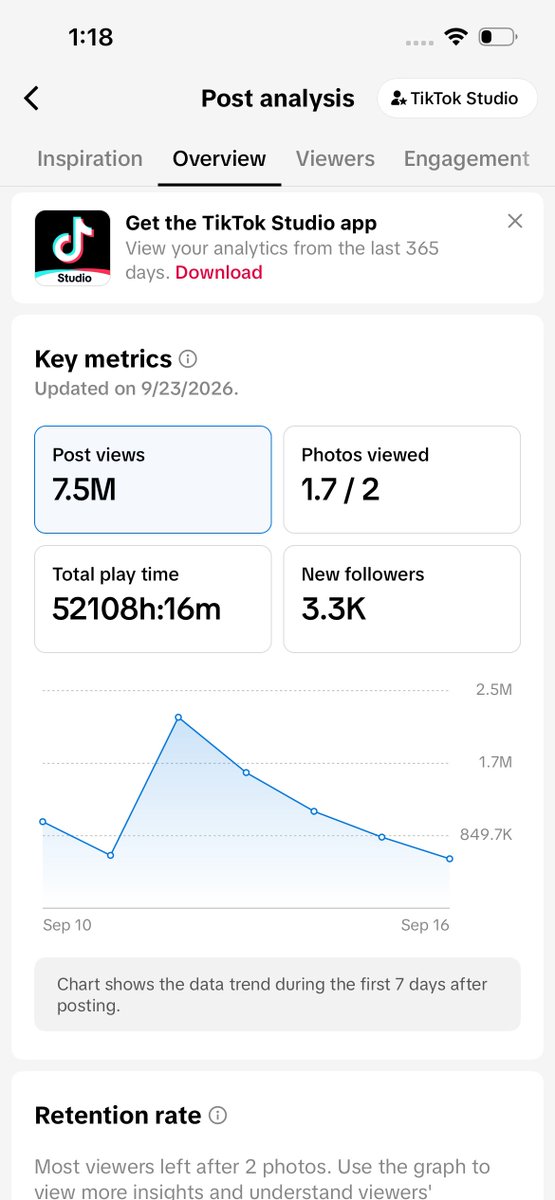Tap the Wi-Fi status icon

[x=456, y=37]
